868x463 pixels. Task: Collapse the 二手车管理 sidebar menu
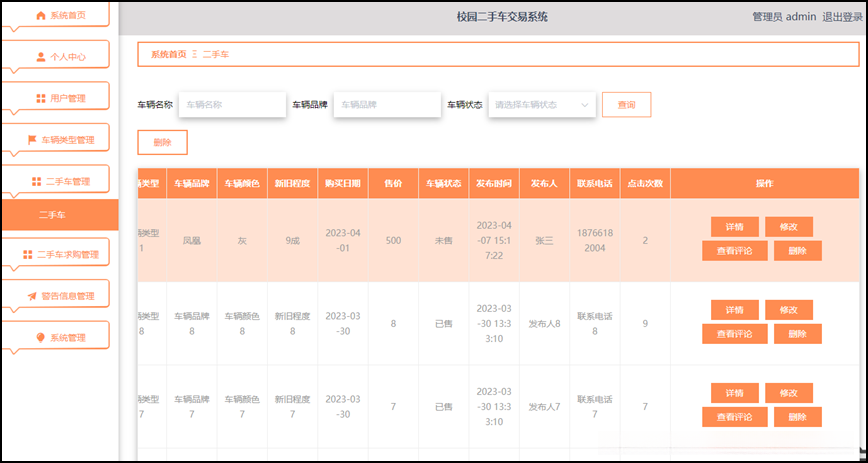click(55, 180)
